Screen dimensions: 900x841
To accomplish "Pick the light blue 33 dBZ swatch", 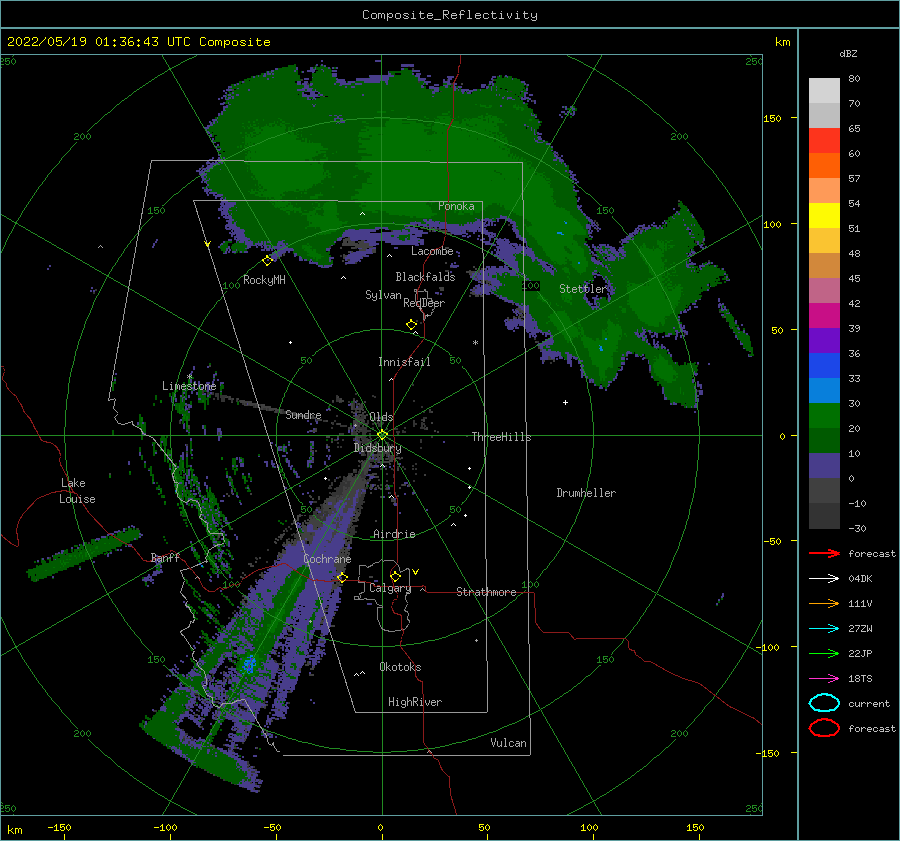I will [824, 390].
